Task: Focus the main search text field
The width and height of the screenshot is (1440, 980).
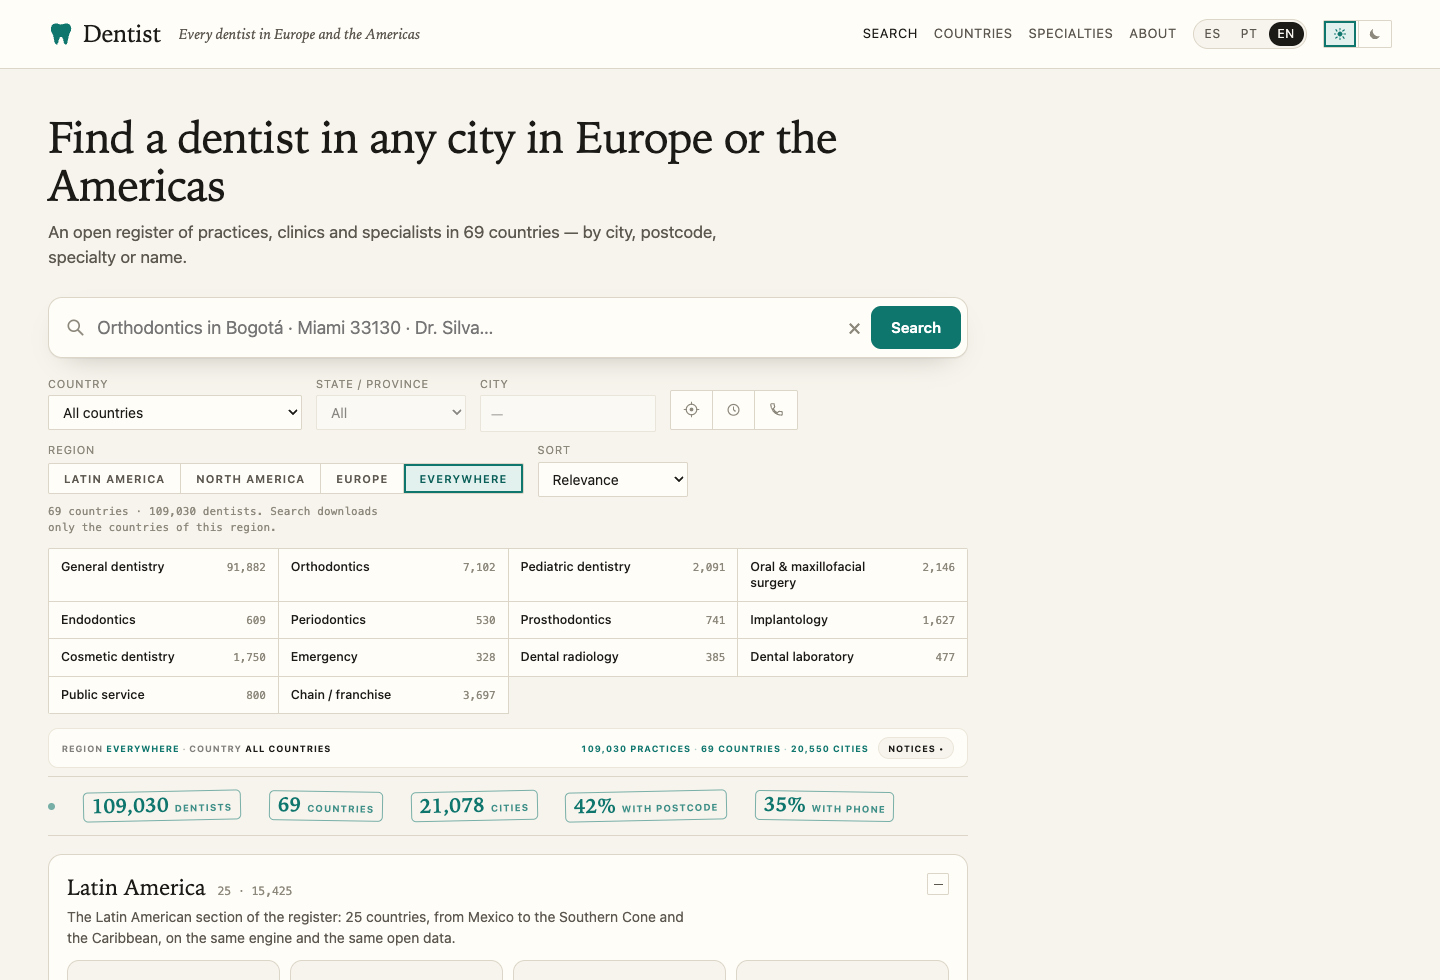Action: (x=465, y=328)
